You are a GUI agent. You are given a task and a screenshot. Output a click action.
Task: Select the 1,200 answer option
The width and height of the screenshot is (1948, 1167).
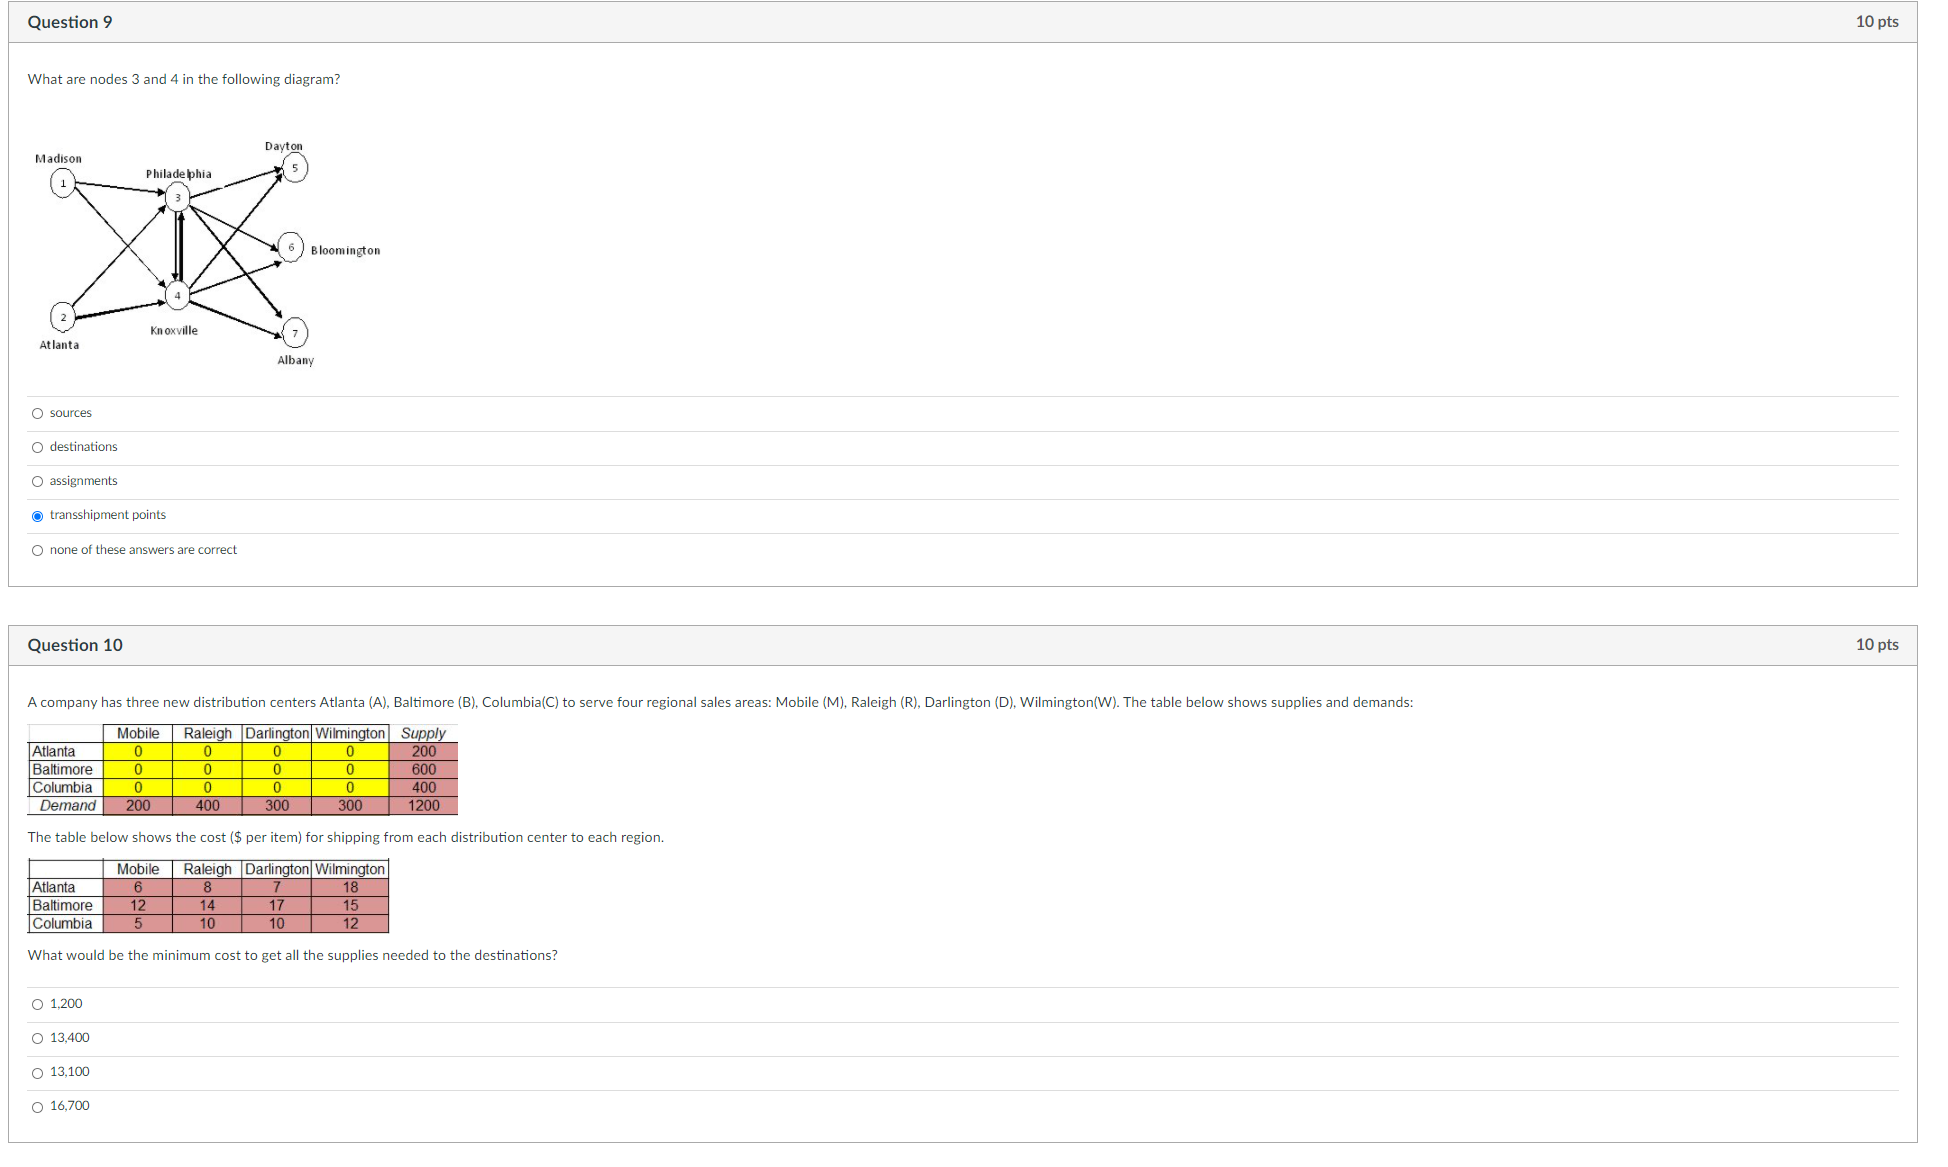tap(38, 1005)
